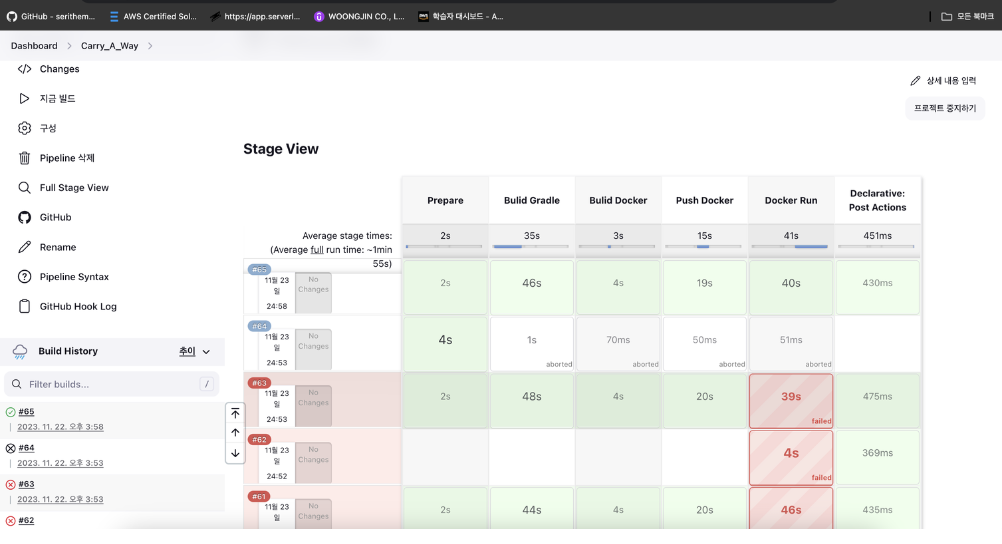The height and width of the screenshot is (544, 1002).
Task: Click the 프로젝트 중지하기 button
Action: tap(944, 108)
